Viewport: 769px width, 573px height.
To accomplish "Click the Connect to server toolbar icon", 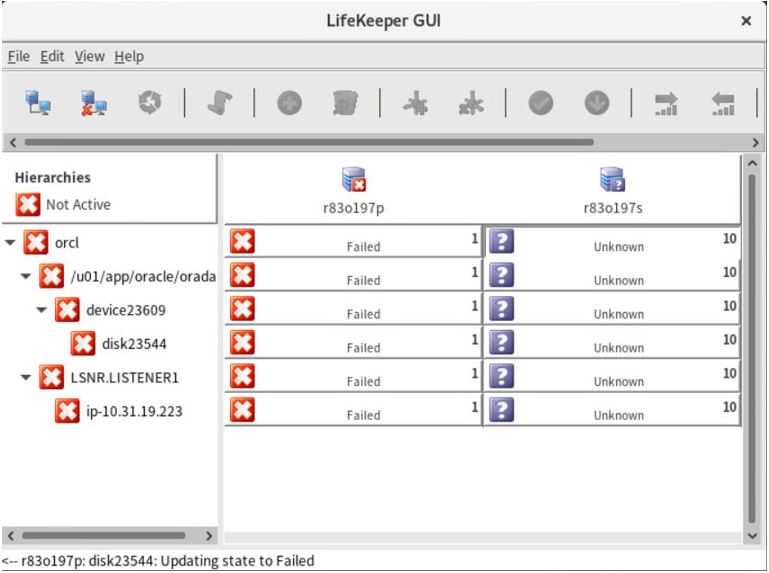I will point(38,103).
